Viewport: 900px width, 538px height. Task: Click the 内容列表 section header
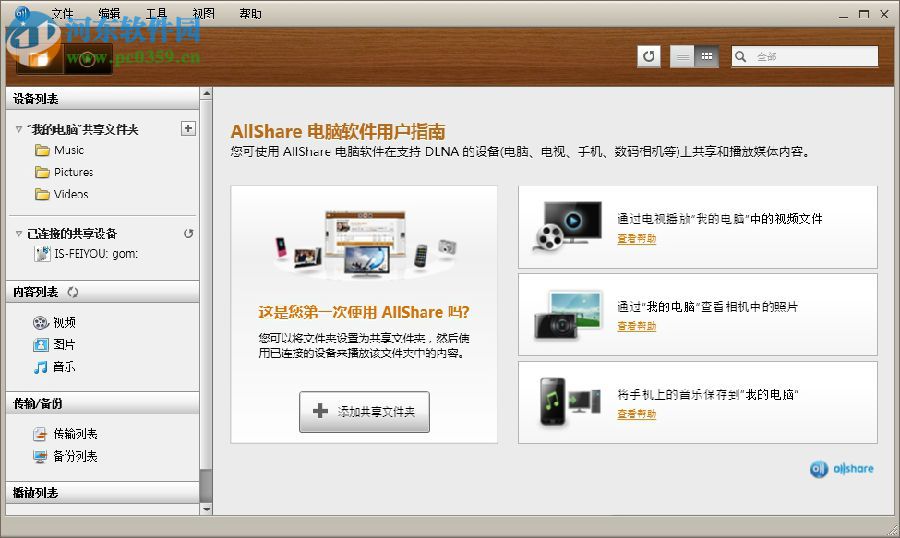(x=102, y=292)
